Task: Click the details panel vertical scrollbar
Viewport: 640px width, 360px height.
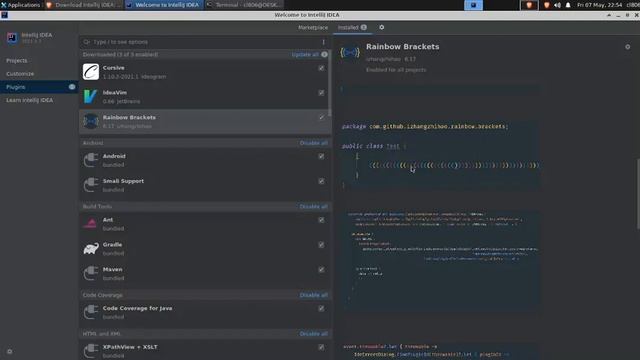Action: 638,194
